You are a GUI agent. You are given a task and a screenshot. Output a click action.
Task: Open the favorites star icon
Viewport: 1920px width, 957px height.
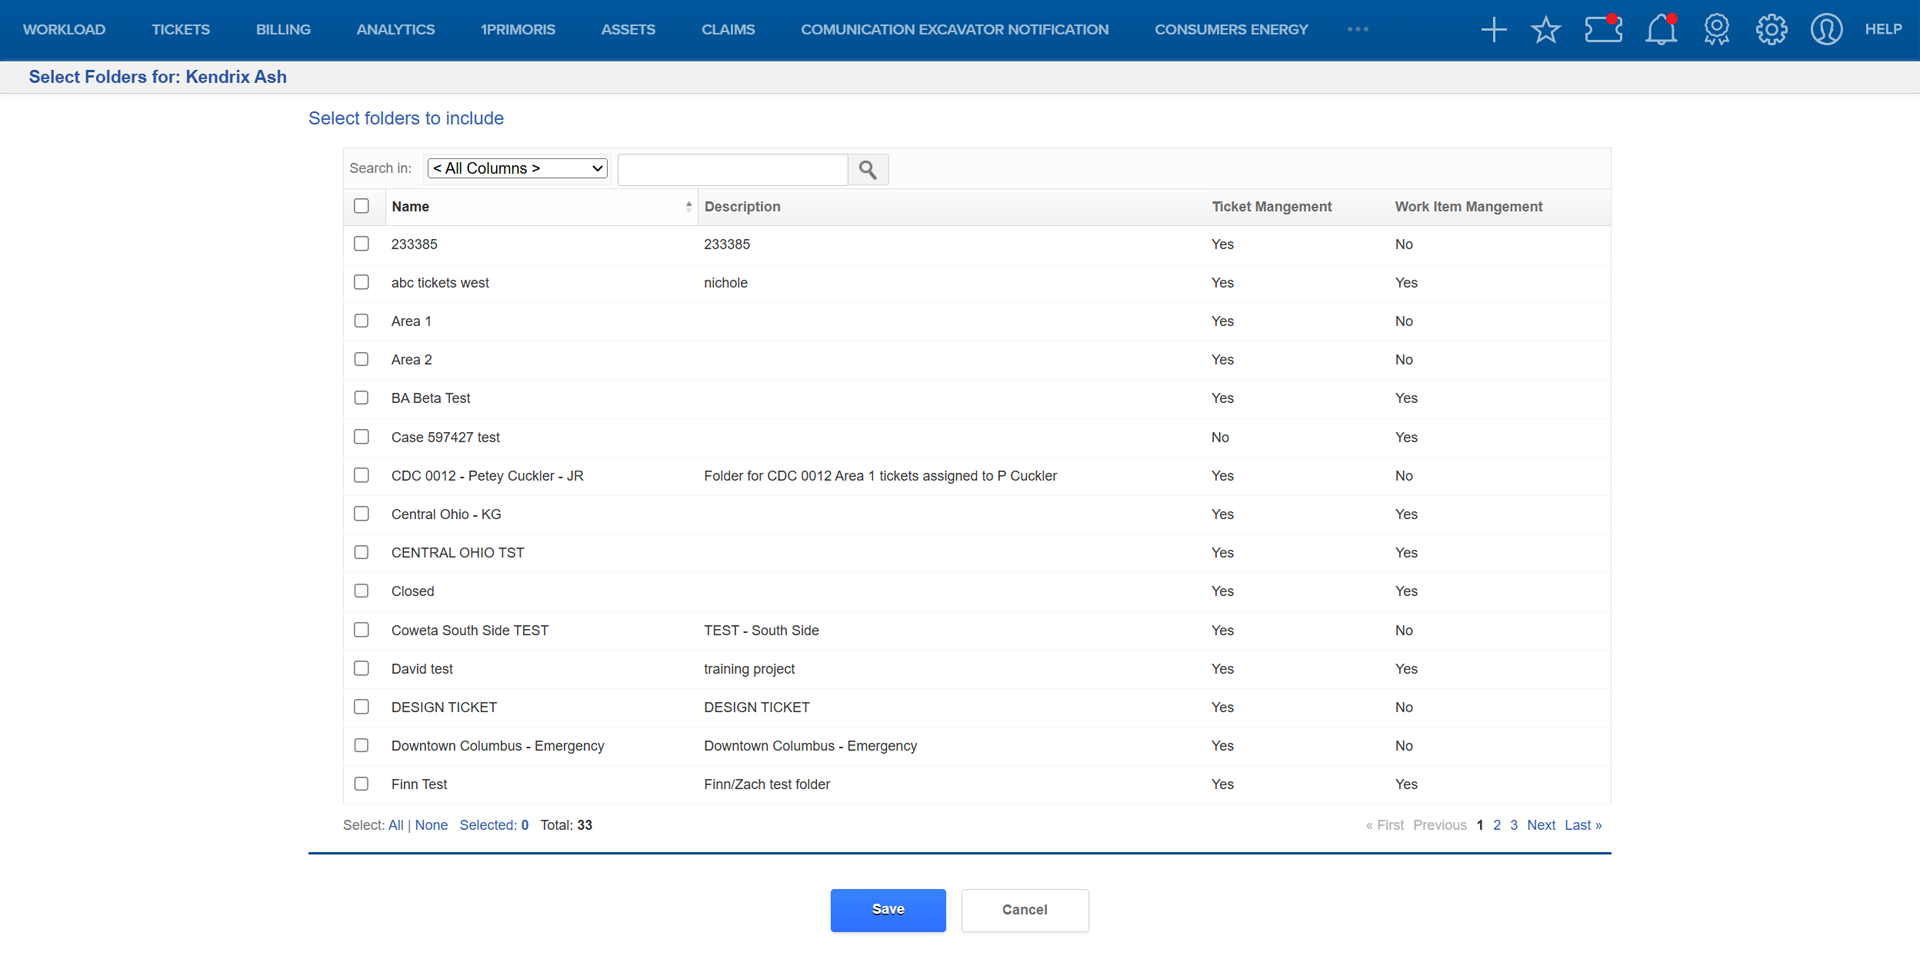click(1546, 30)
